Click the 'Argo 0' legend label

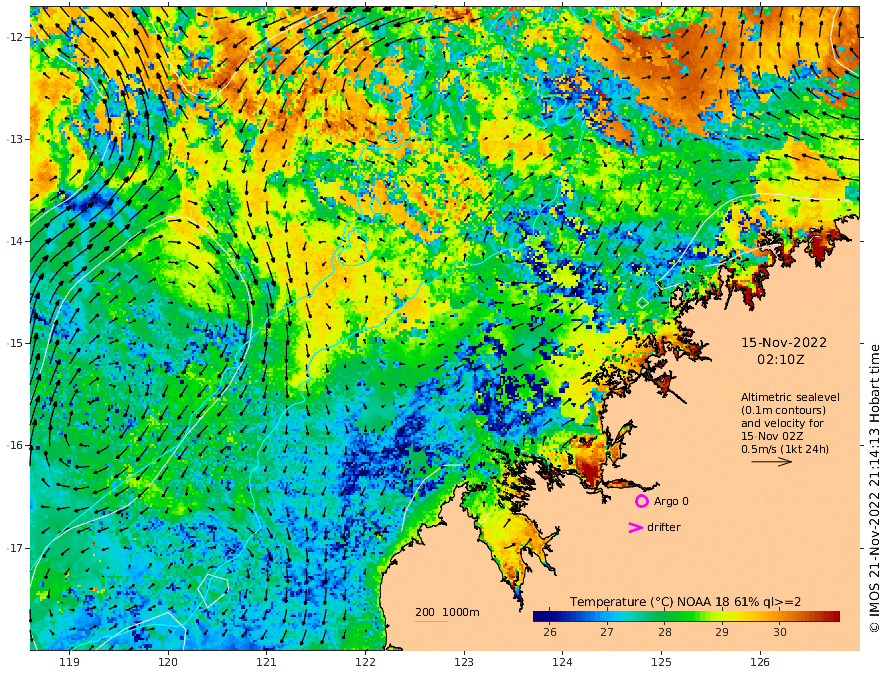[x=671, y=501]
